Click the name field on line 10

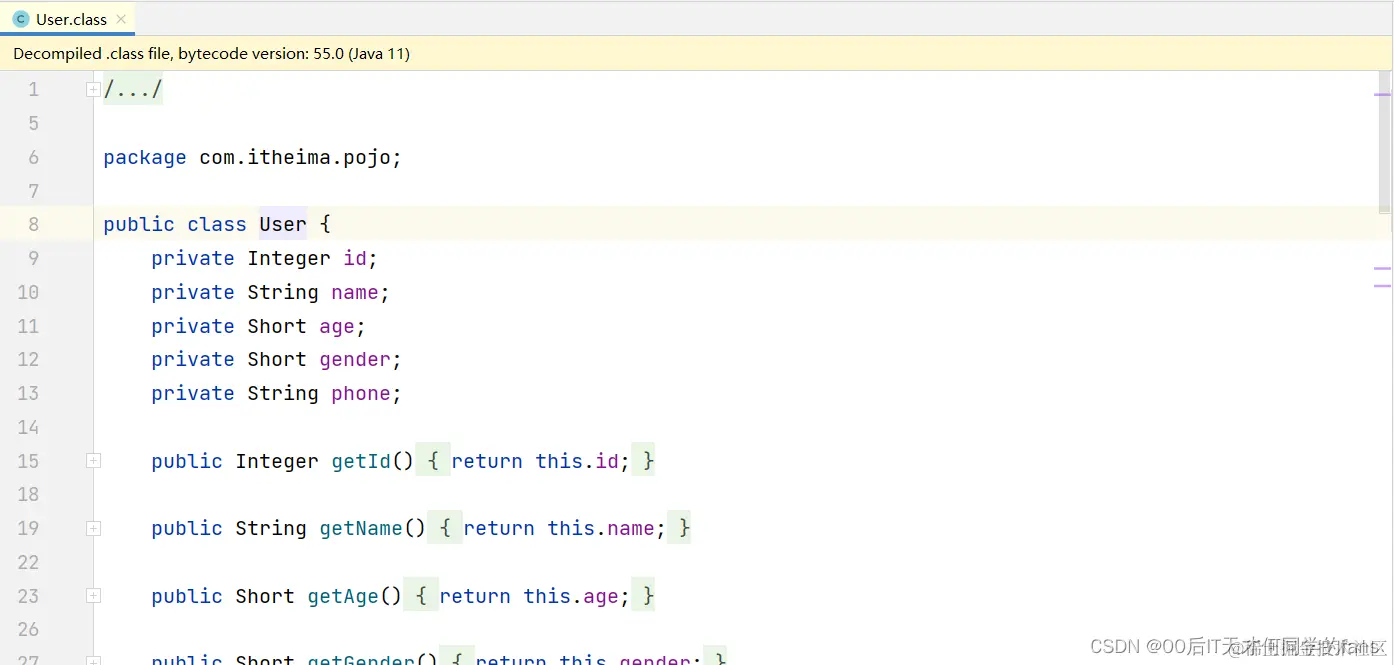(x=355, y=292)
